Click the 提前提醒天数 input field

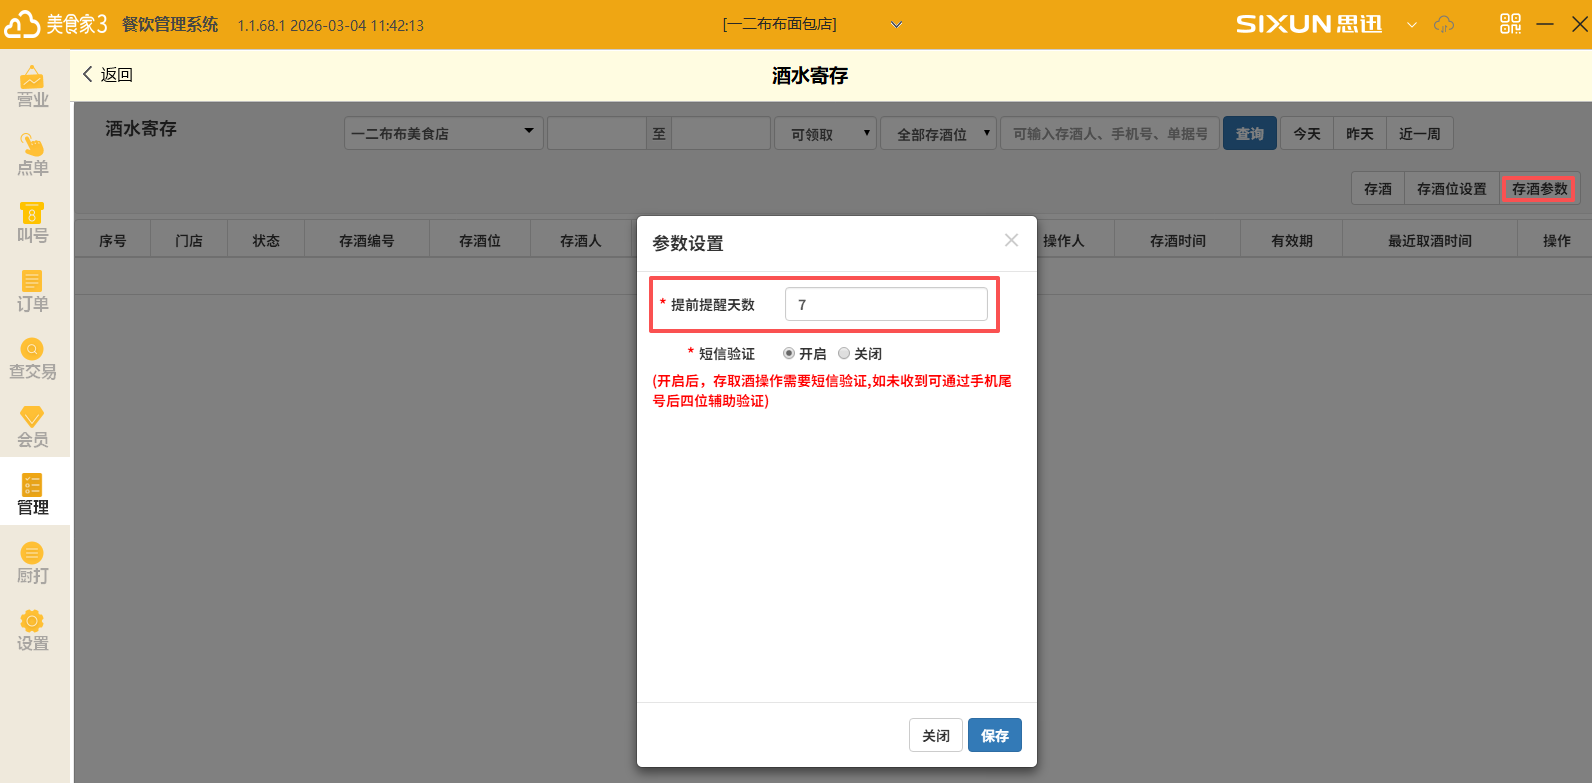pyautogui.click(x=886, y=304)
